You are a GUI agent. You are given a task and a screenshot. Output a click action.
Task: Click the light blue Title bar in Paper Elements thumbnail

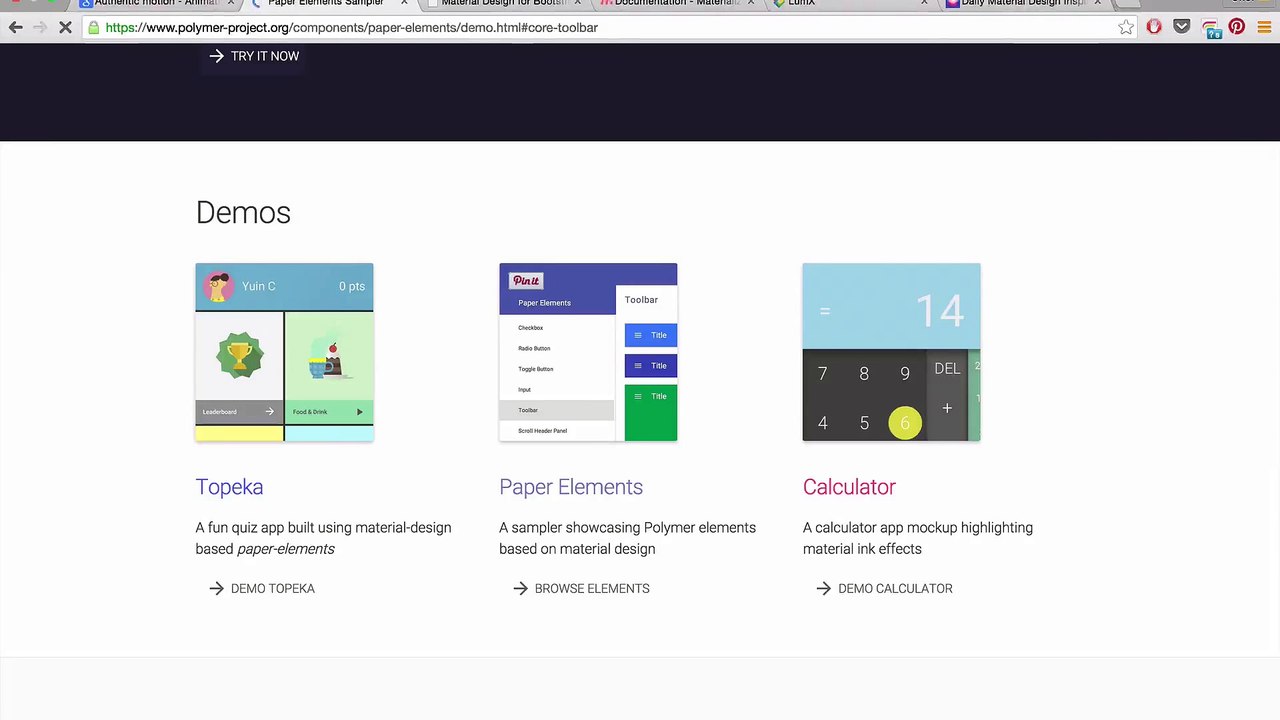tap(651, 335)
